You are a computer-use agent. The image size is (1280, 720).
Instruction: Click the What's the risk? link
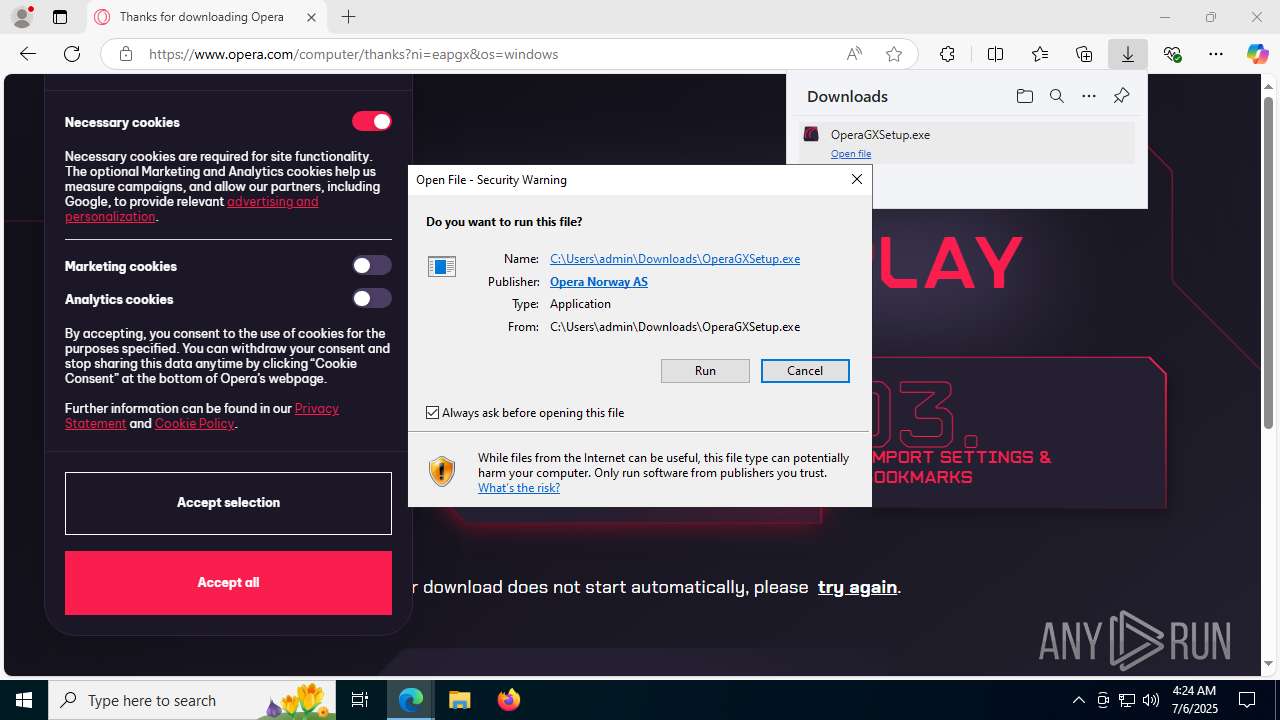(x=519, y=488)
